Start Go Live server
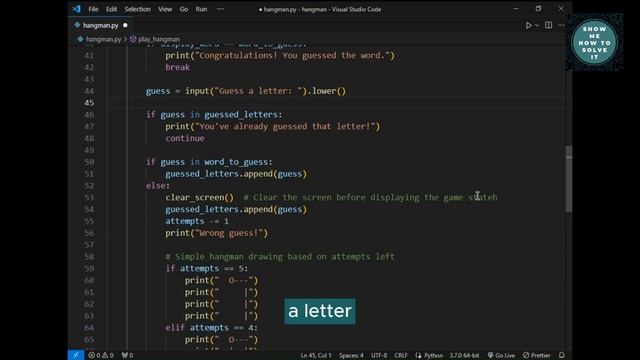 (x=501, y=356)
